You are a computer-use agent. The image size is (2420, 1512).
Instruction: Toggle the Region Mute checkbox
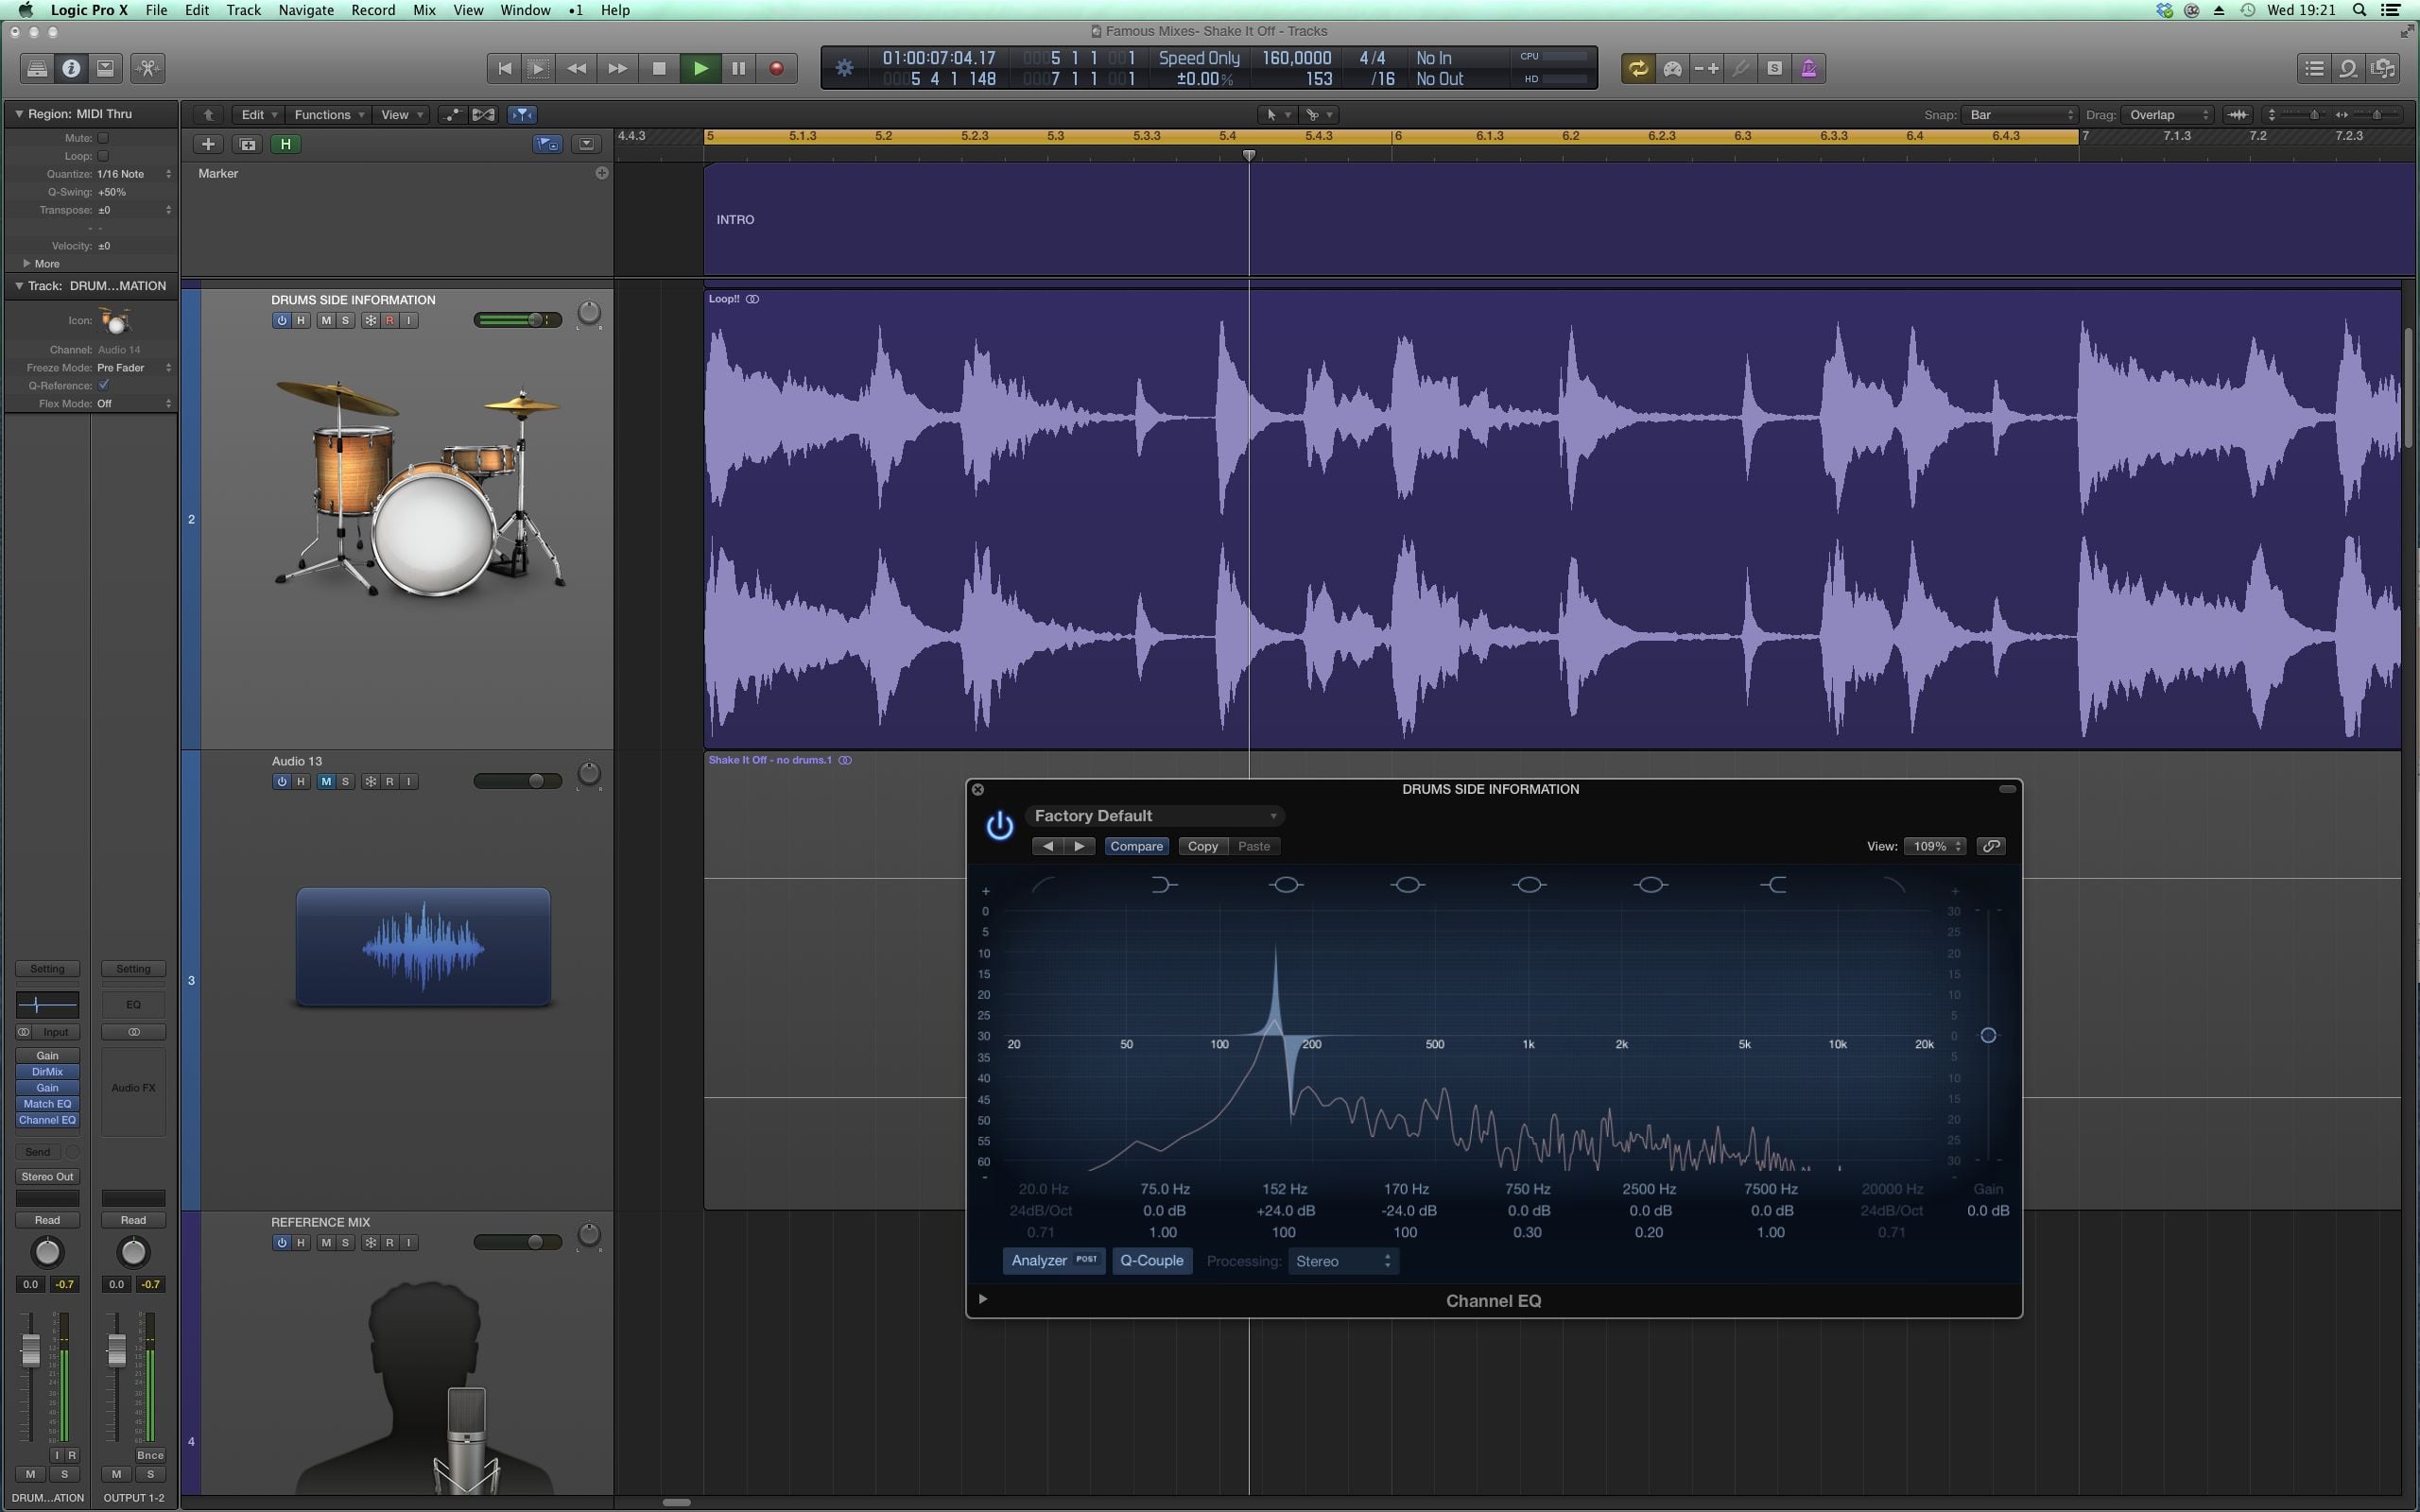pyautogui.click(x=103, y=138)
